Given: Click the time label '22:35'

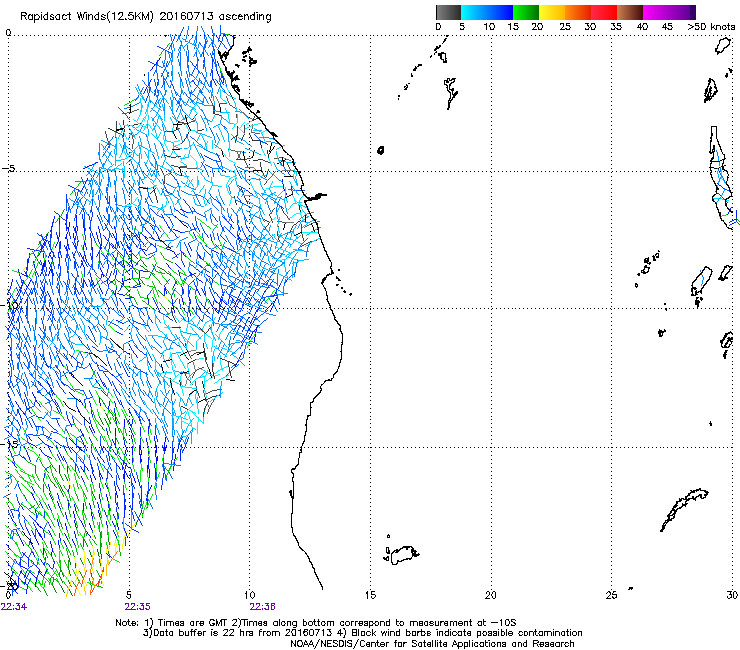Looking at the screenshot, I should [x=137, y=607].
